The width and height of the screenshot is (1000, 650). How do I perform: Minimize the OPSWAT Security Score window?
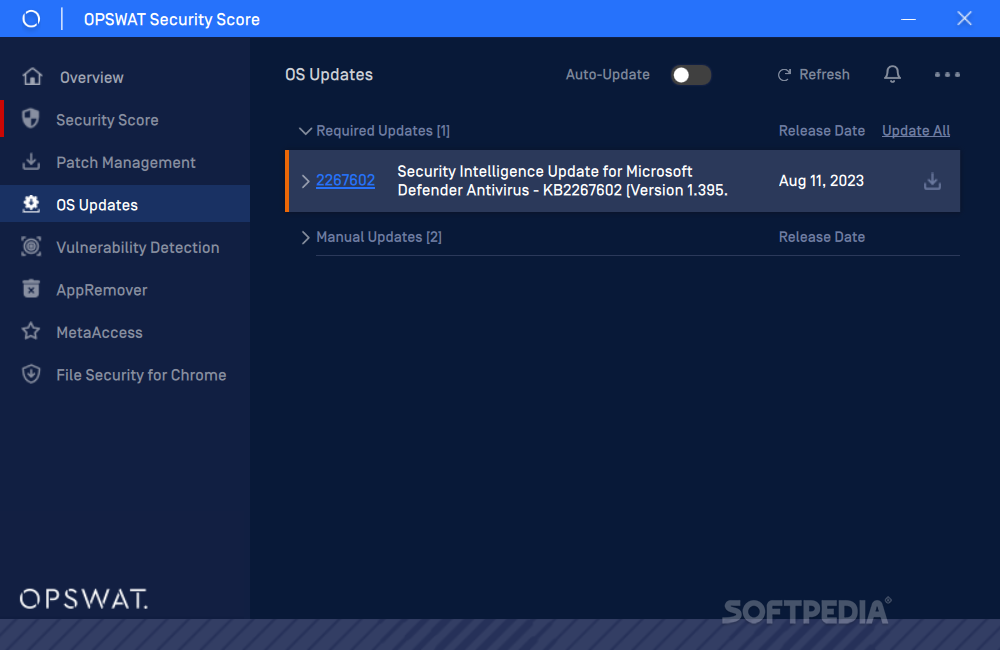coord(908,19)
